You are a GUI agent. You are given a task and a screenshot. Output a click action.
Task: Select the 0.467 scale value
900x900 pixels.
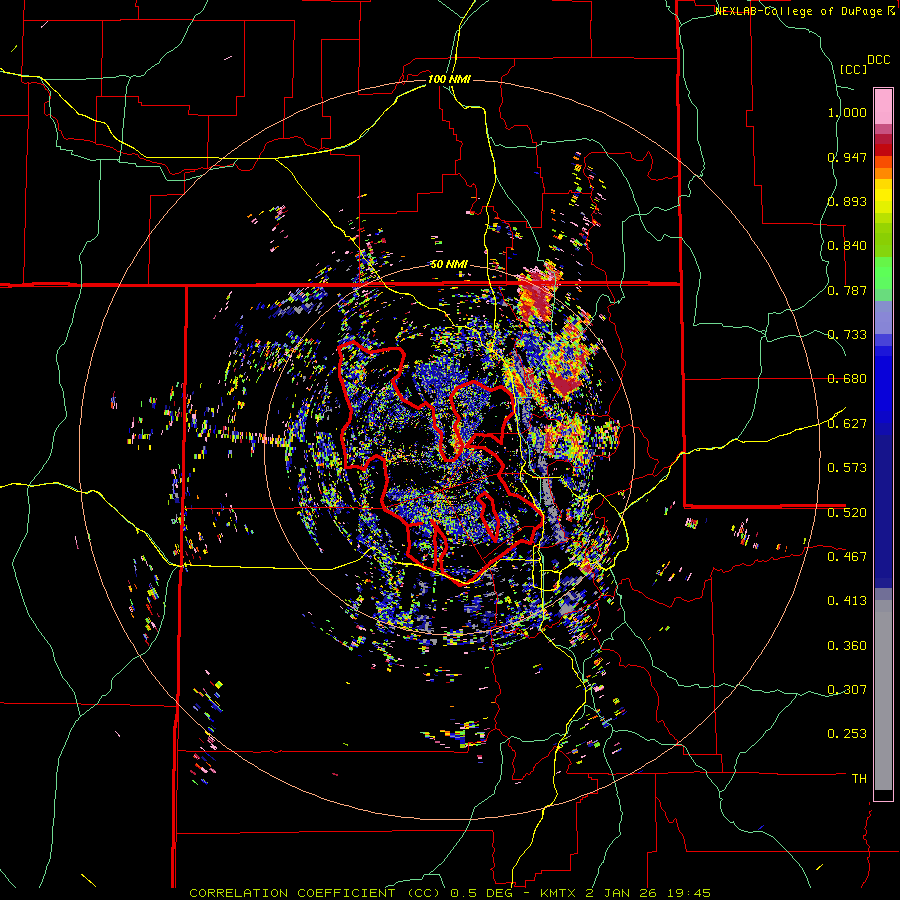[x=847, y=557]
